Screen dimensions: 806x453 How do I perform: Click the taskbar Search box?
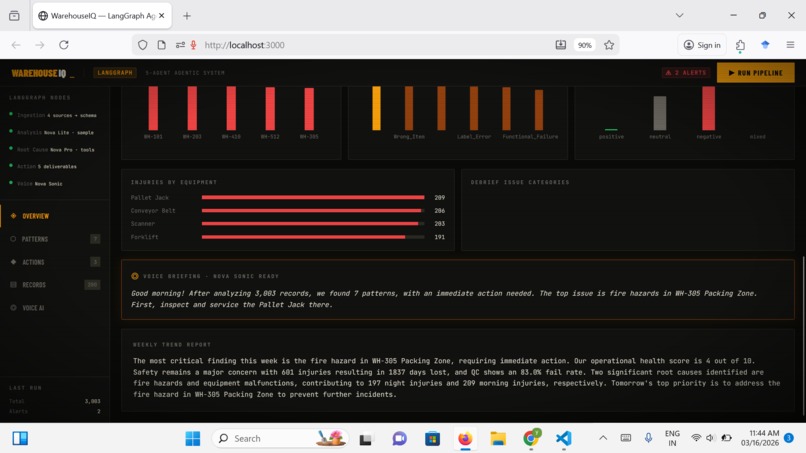pyautogui.click(x=280, y=439)
